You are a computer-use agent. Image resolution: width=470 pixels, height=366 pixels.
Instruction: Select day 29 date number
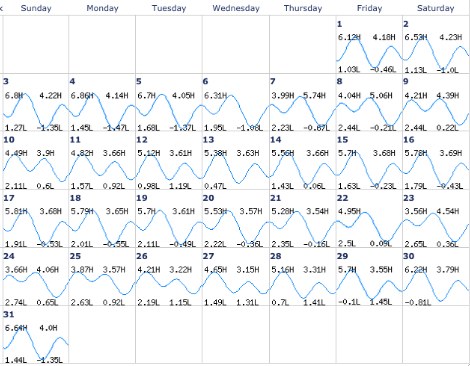point(342,256)
